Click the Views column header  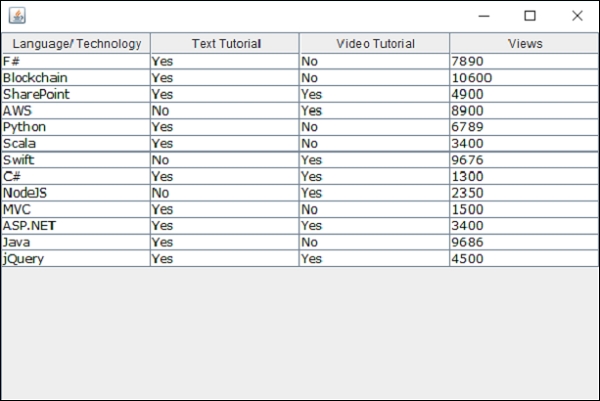[524, 44]
